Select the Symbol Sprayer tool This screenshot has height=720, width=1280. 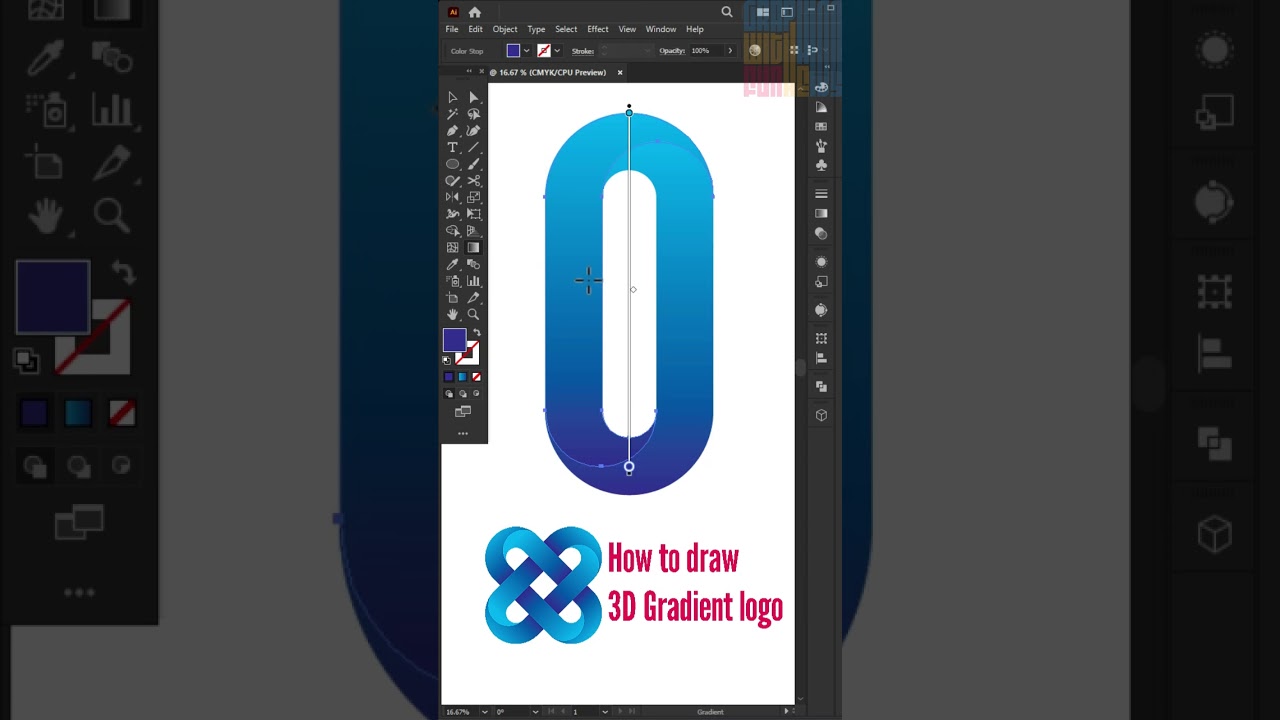pos(452,281)
